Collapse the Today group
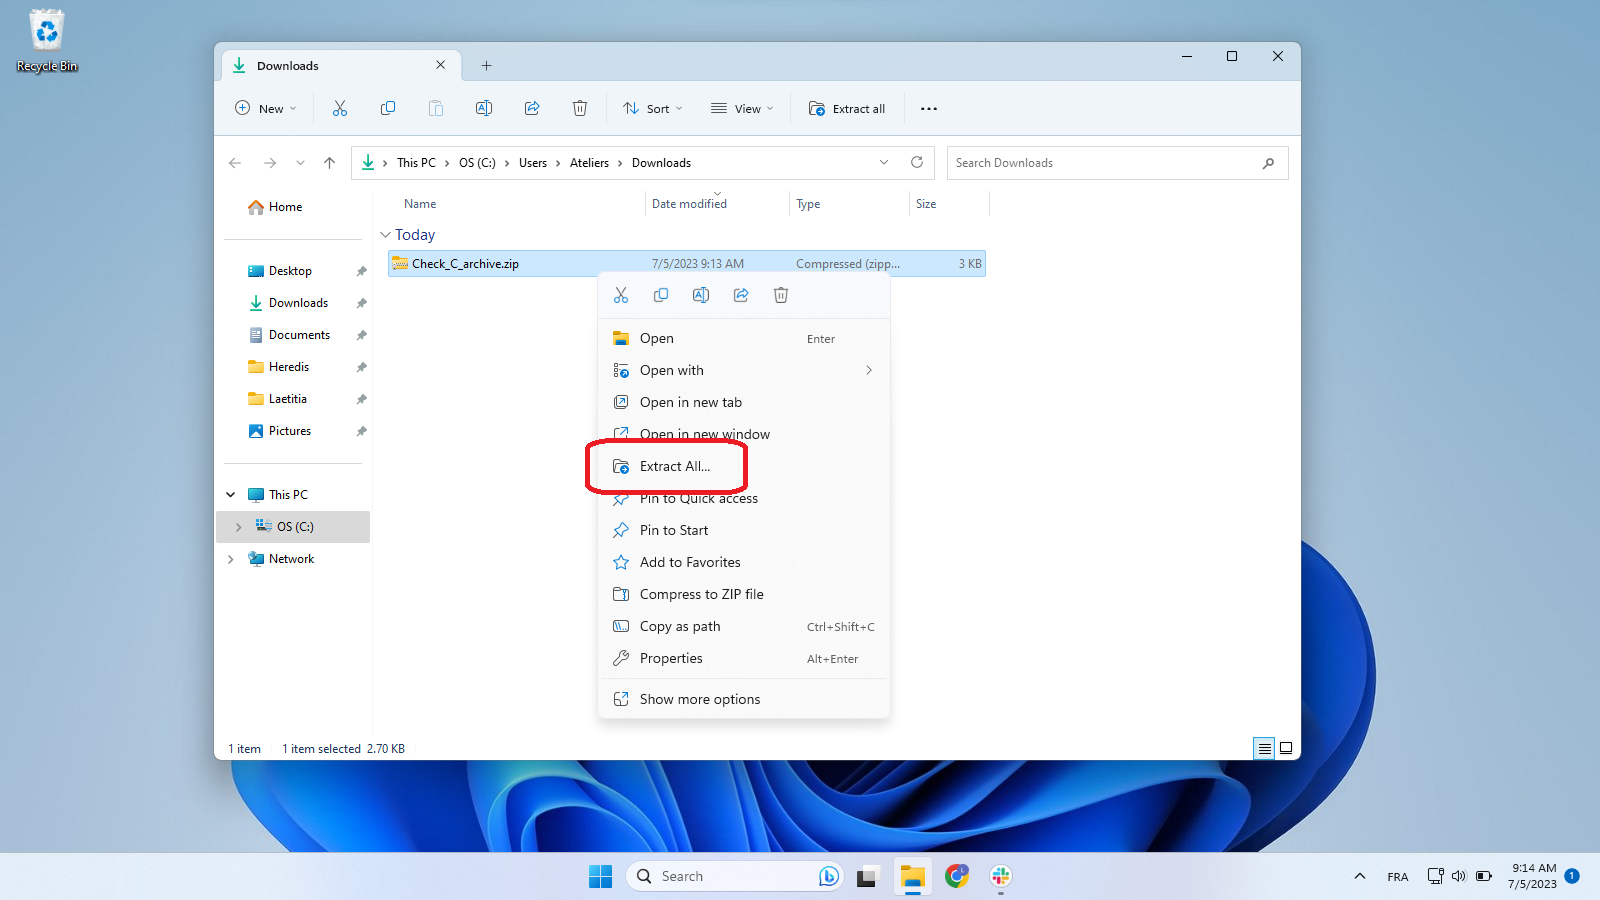 click(385, 235)
